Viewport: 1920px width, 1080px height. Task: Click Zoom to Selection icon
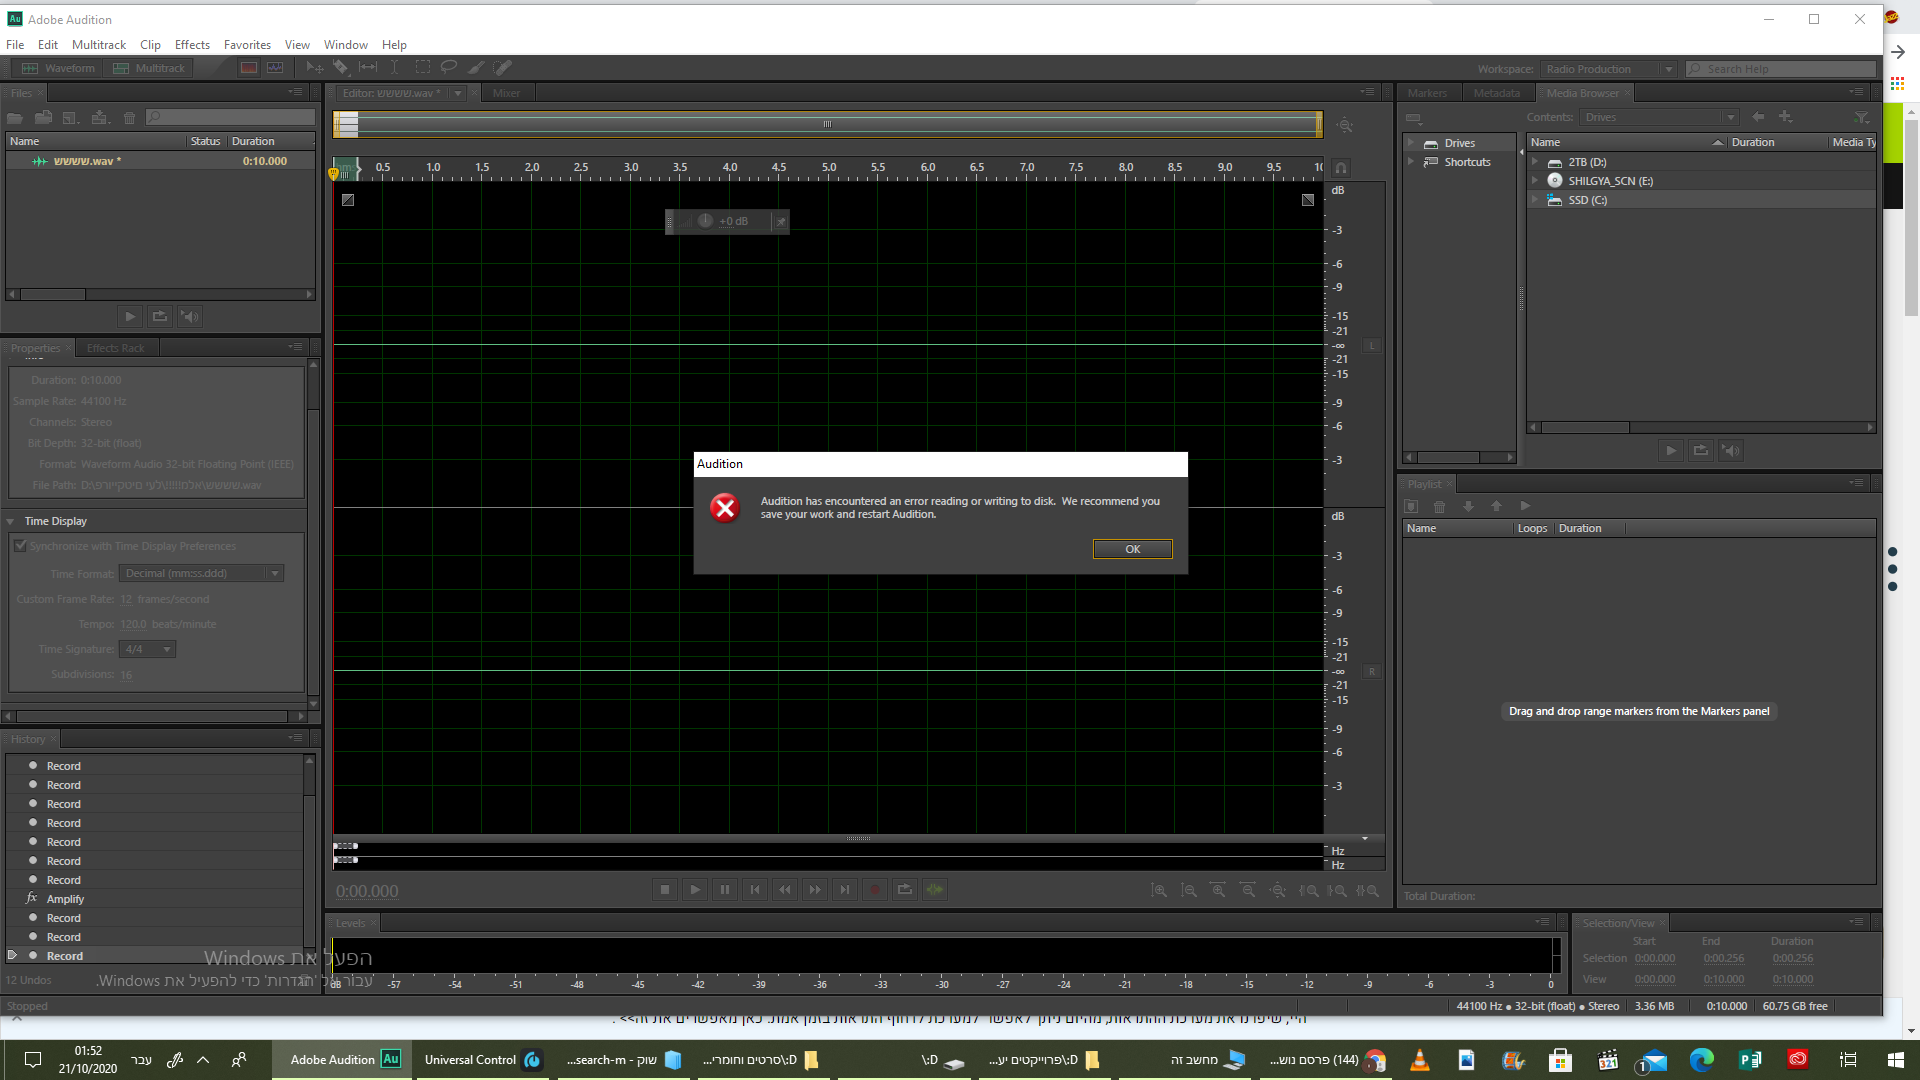click(1368, 890)
